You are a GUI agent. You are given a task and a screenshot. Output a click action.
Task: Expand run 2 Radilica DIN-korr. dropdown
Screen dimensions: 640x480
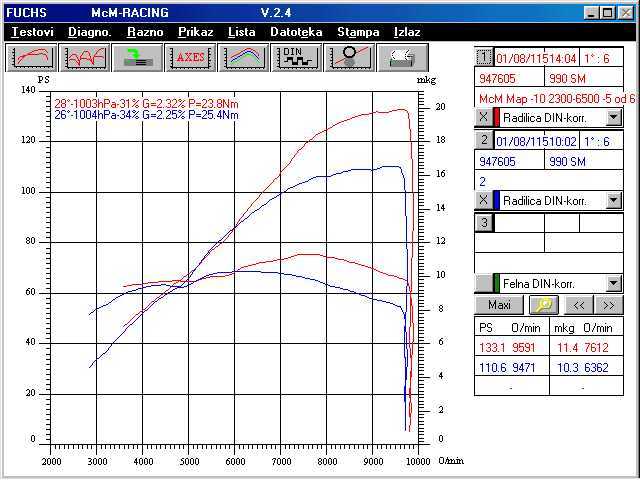coord(613,200)
